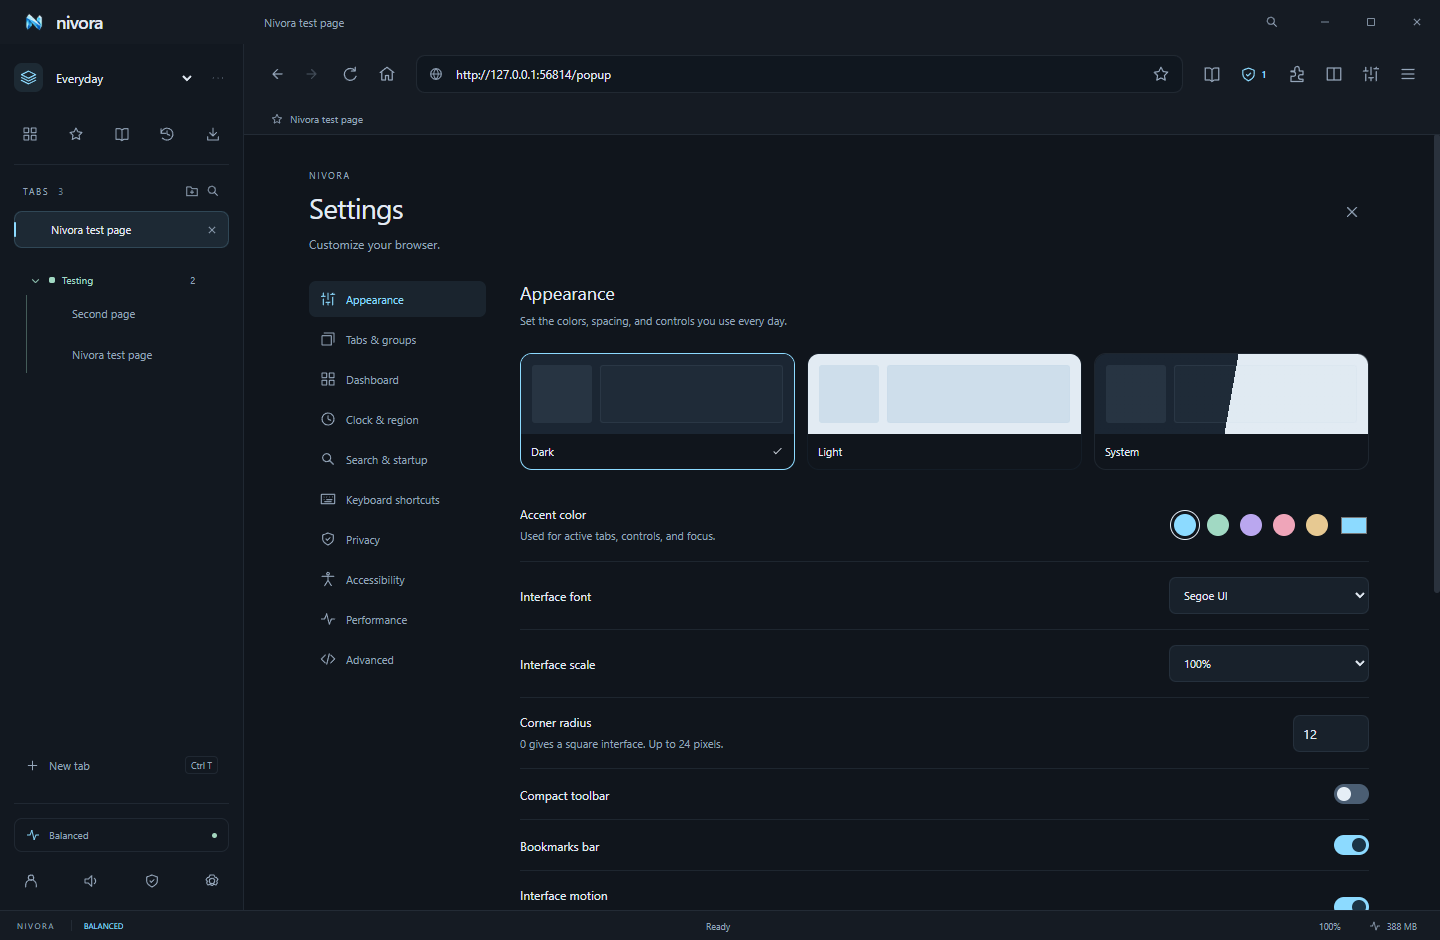Open the profile icon at sidebar bottom
The image size is (1440, 940).
pos(31,881)
